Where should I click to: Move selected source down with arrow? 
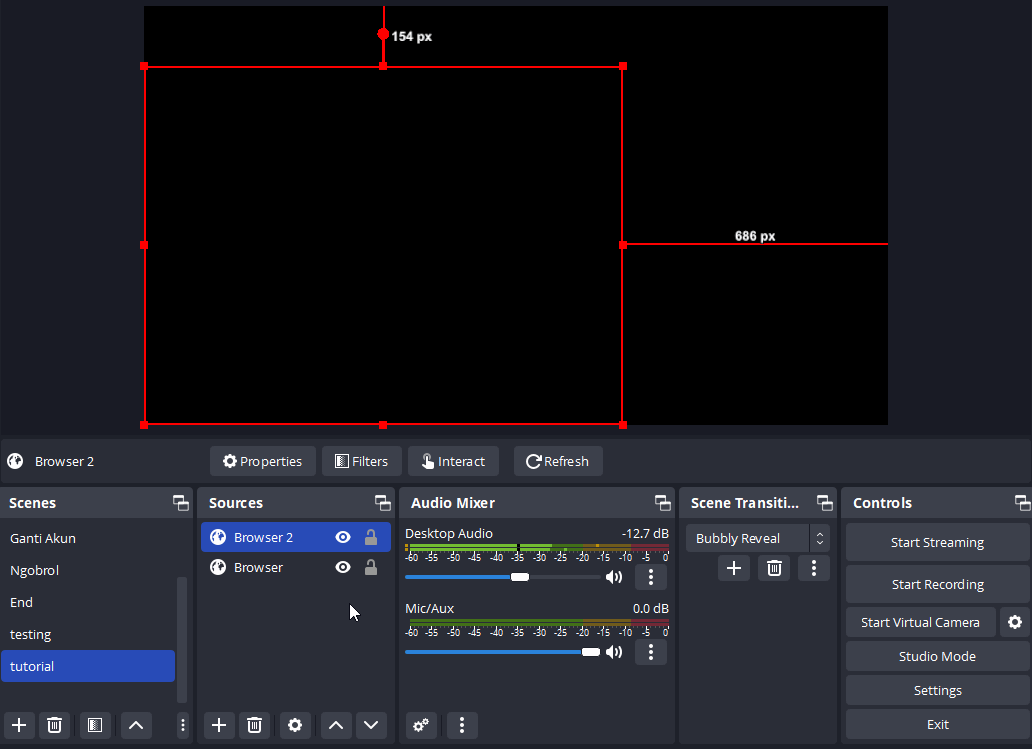click(x=371, y=725)
